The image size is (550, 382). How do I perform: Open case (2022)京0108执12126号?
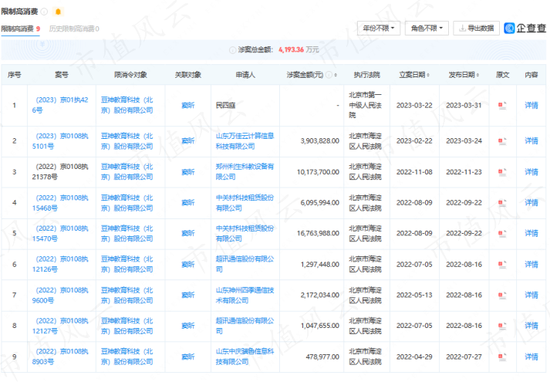coord(60,264)
